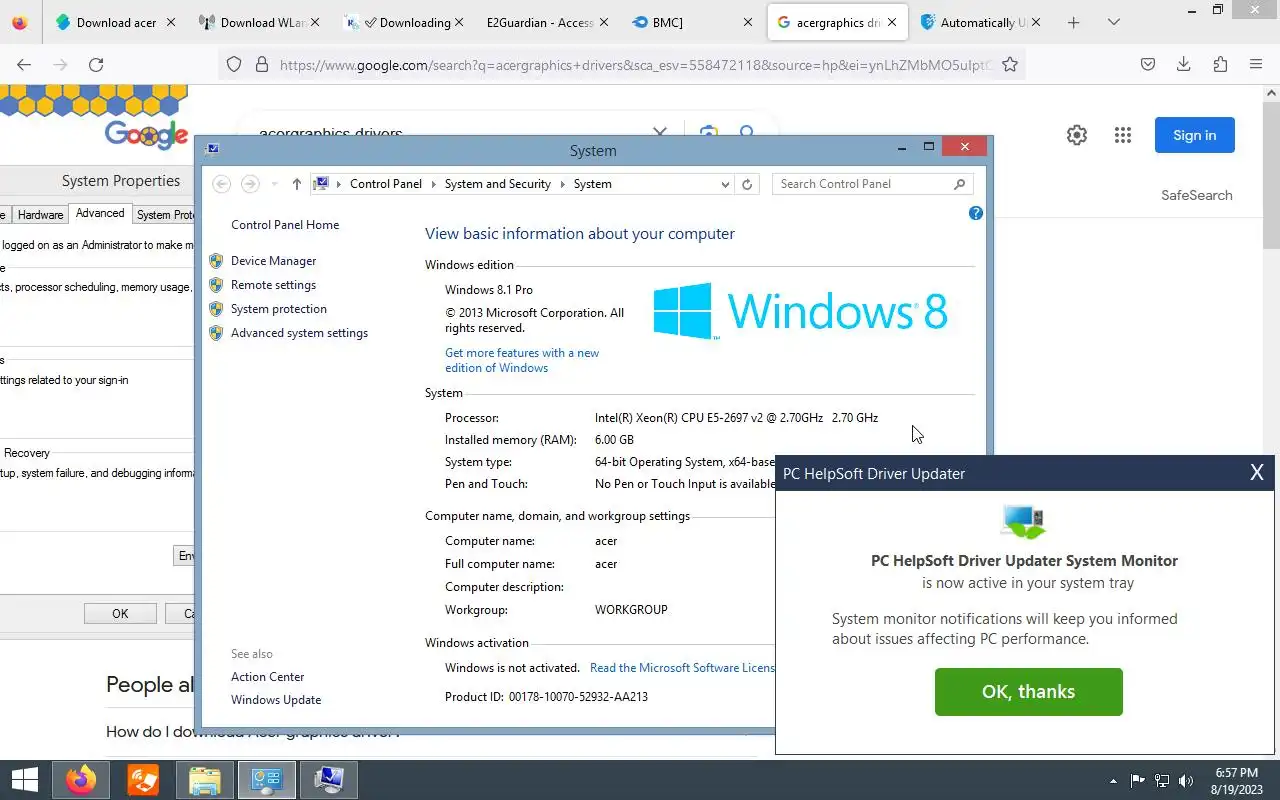Click the System window help question icon

pyautogui.click(x=976, y=213)
